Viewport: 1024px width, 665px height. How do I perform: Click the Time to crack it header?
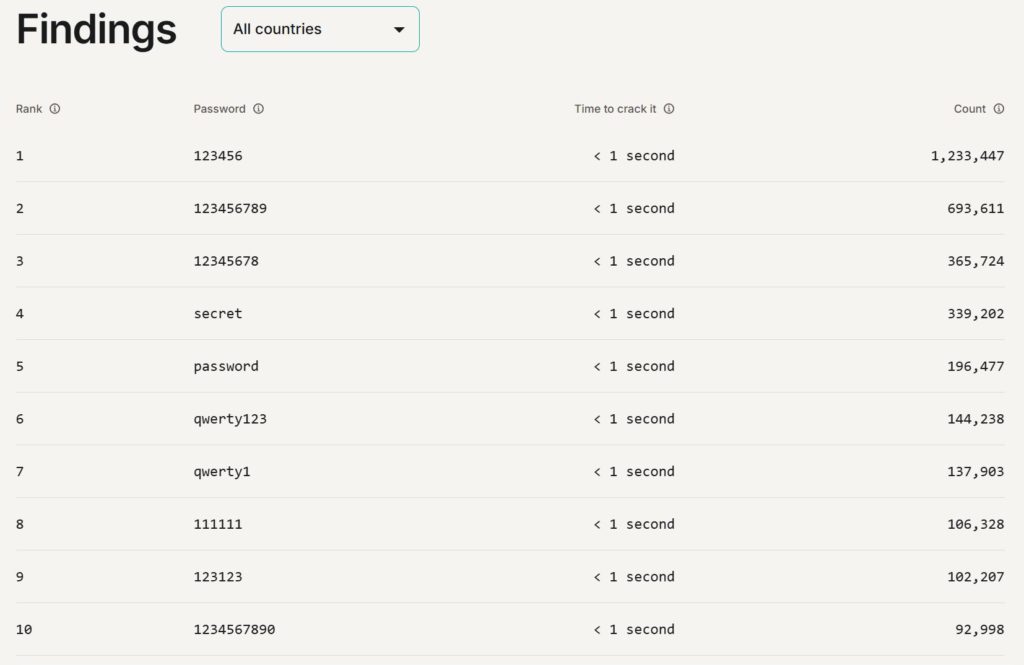point(615,108)
